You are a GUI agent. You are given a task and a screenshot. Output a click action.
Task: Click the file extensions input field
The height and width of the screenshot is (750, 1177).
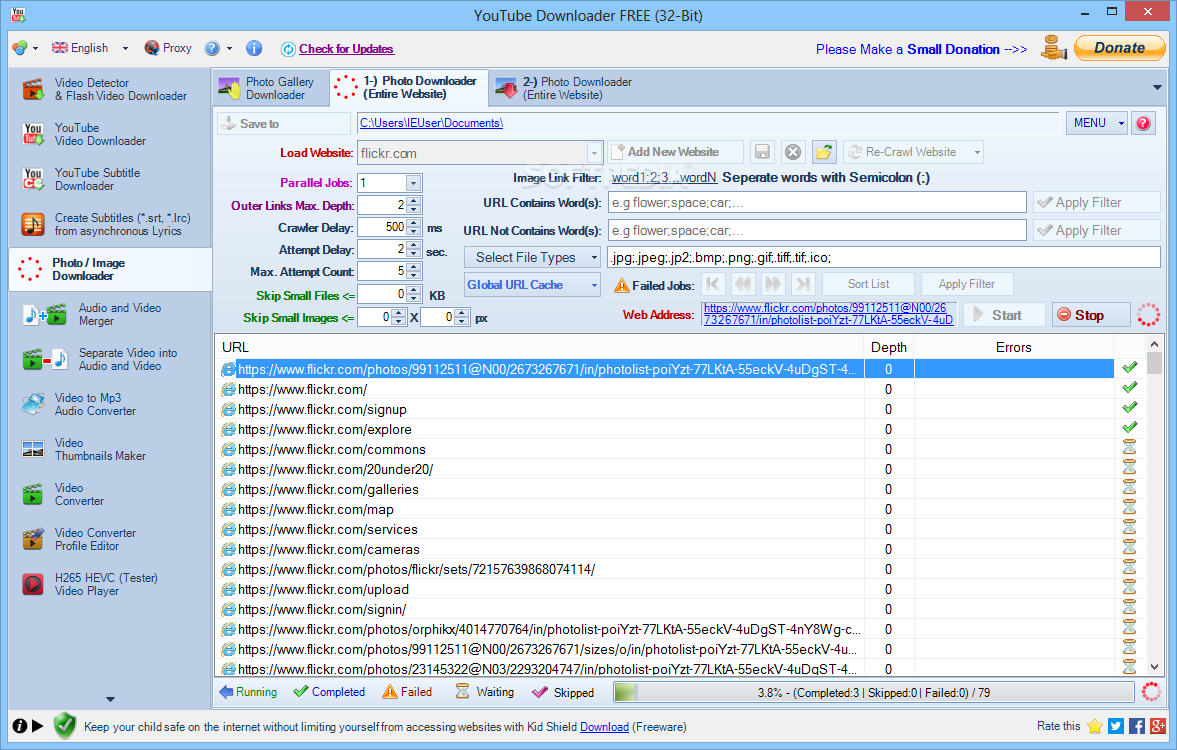click(884, 258)
